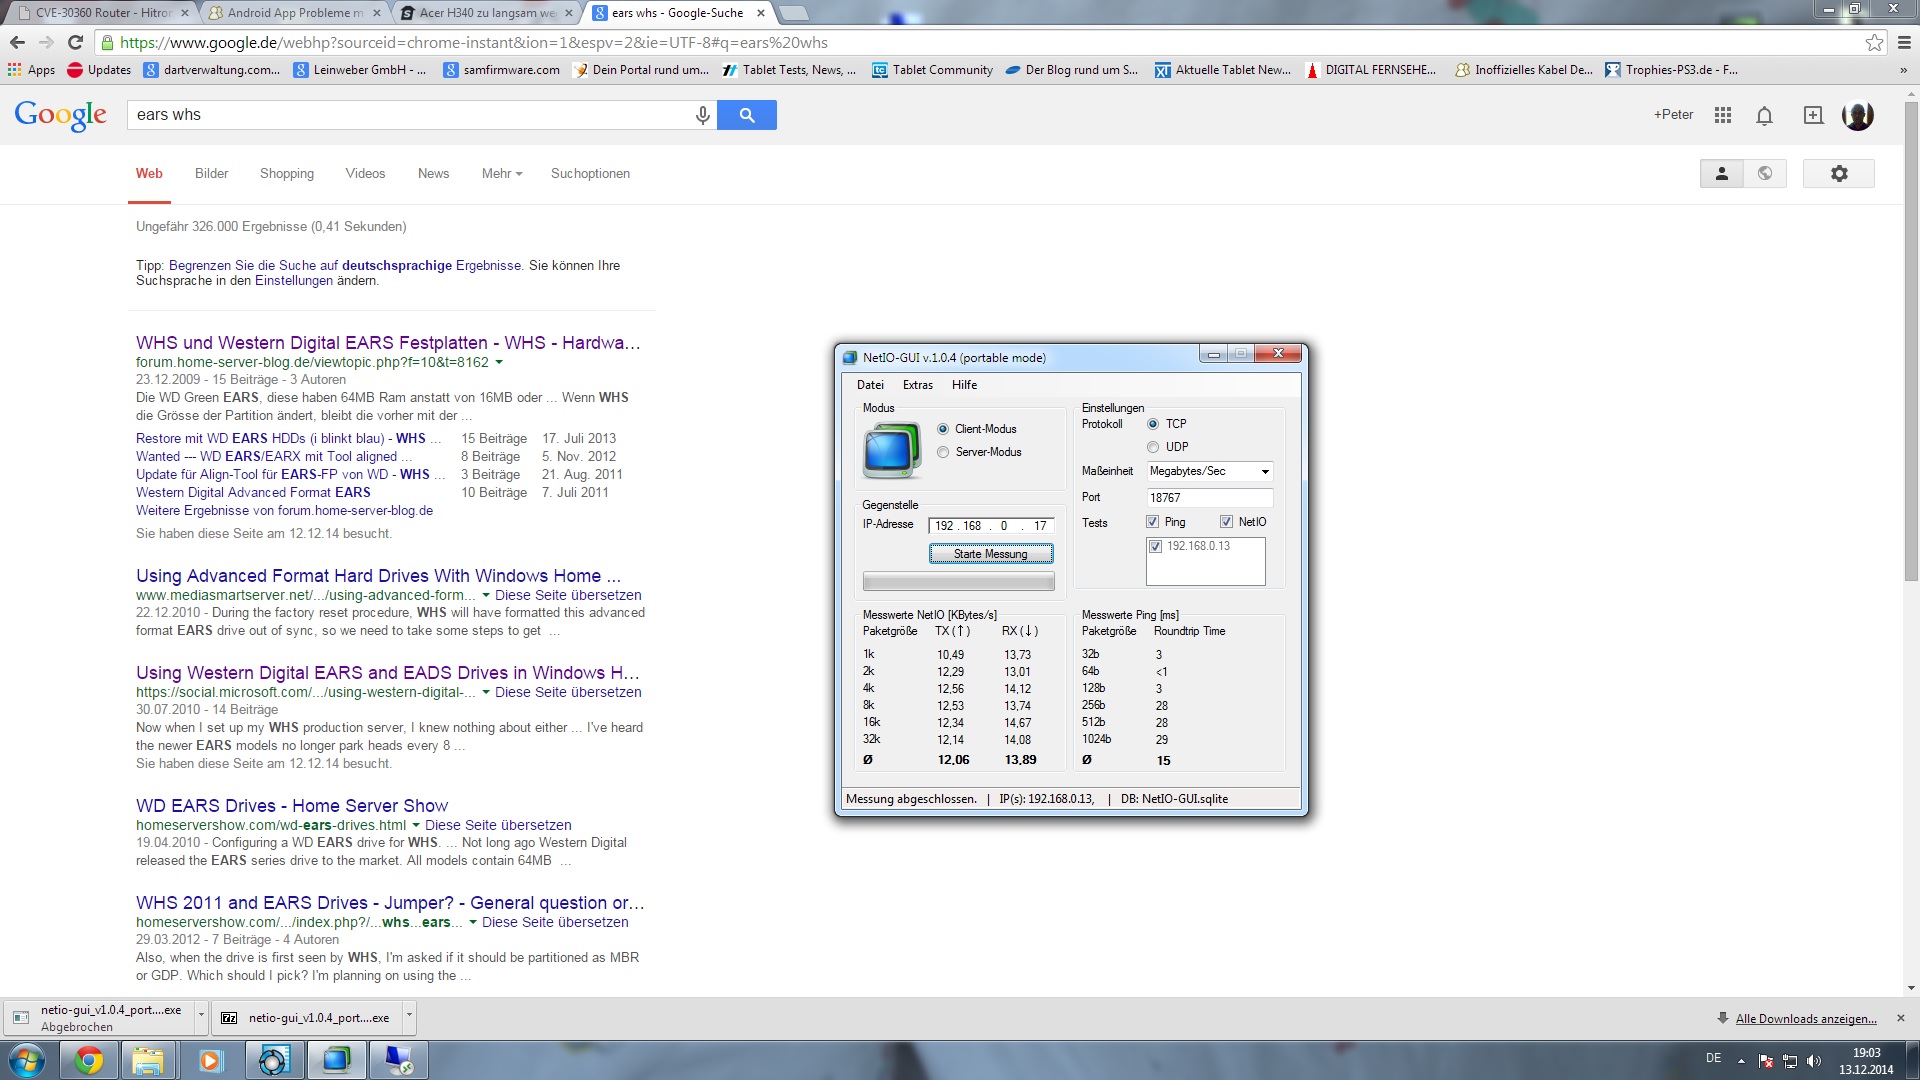
Task: Click the page vertical scrollbar
Action: (x=1911, y=340)
